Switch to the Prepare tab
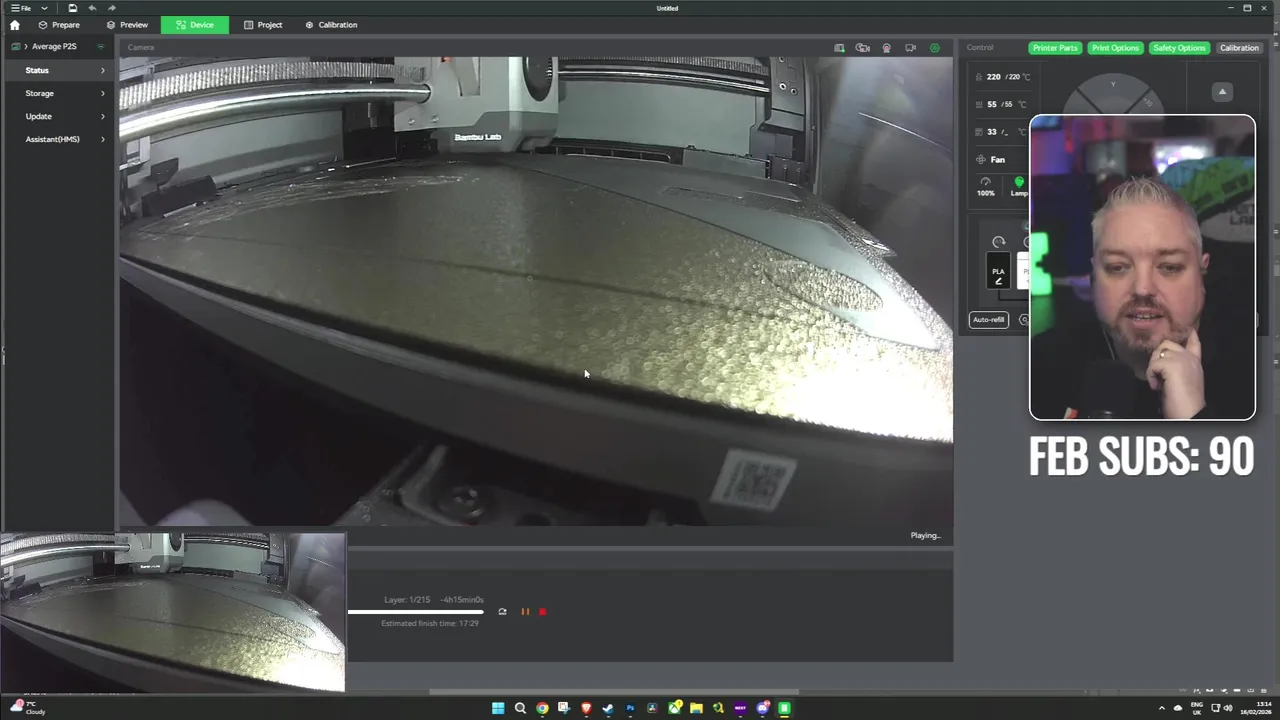This screenshot has width=1280, height=720. pyautogui.click(x=59, y=25)
